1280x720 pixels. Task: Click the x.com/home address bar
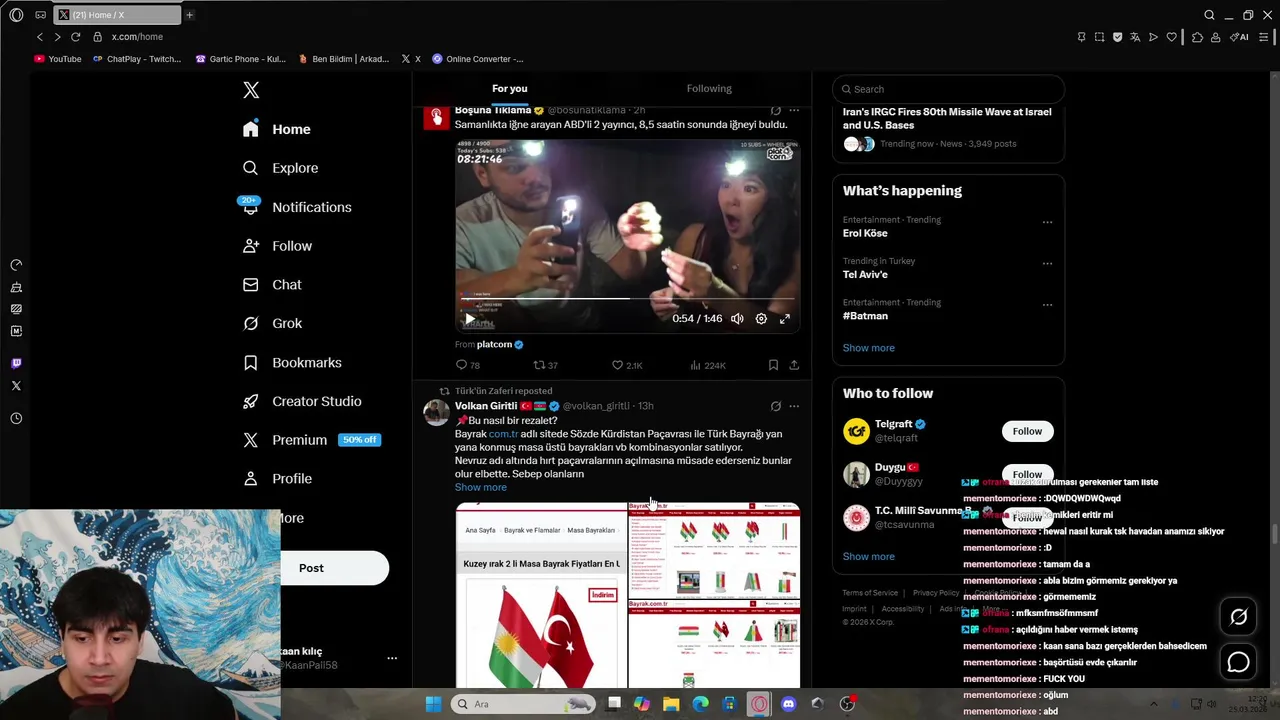point(137,37)
